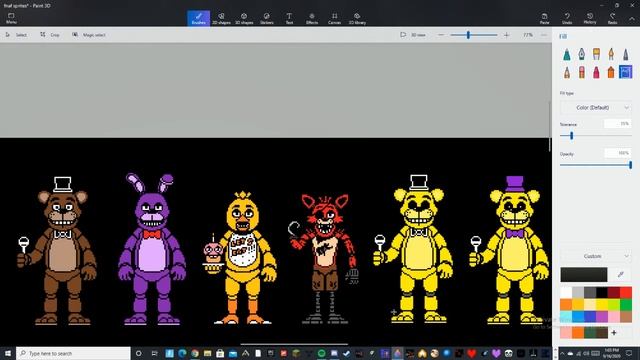640x360 pixels.
Task: Open the Canvas tab
Action: [334, 18]
